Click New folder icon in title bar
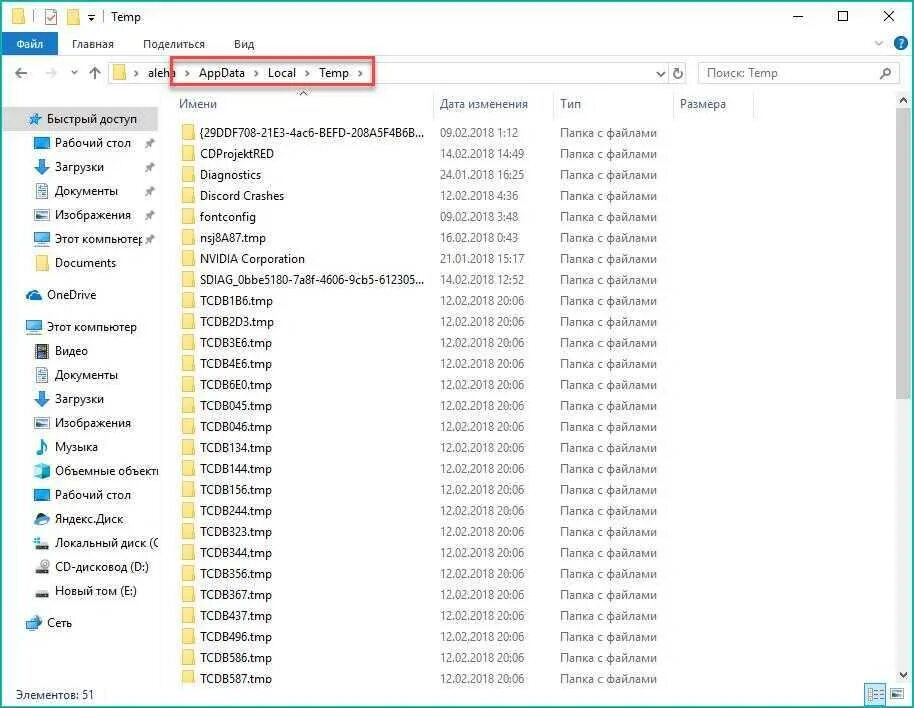Screen dimensions: 914x708 click(x=73, y=17)
